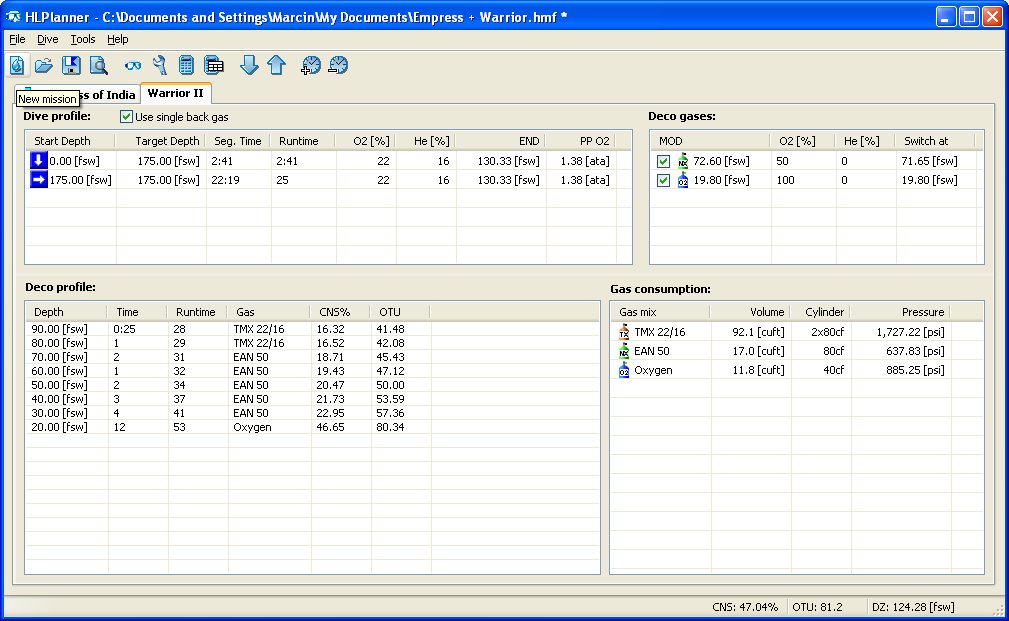The image size is (1009, 621).
Task: Uncheck the 19.80 fsw oxygen deco gas checkbox
Action: coord(664,180)
